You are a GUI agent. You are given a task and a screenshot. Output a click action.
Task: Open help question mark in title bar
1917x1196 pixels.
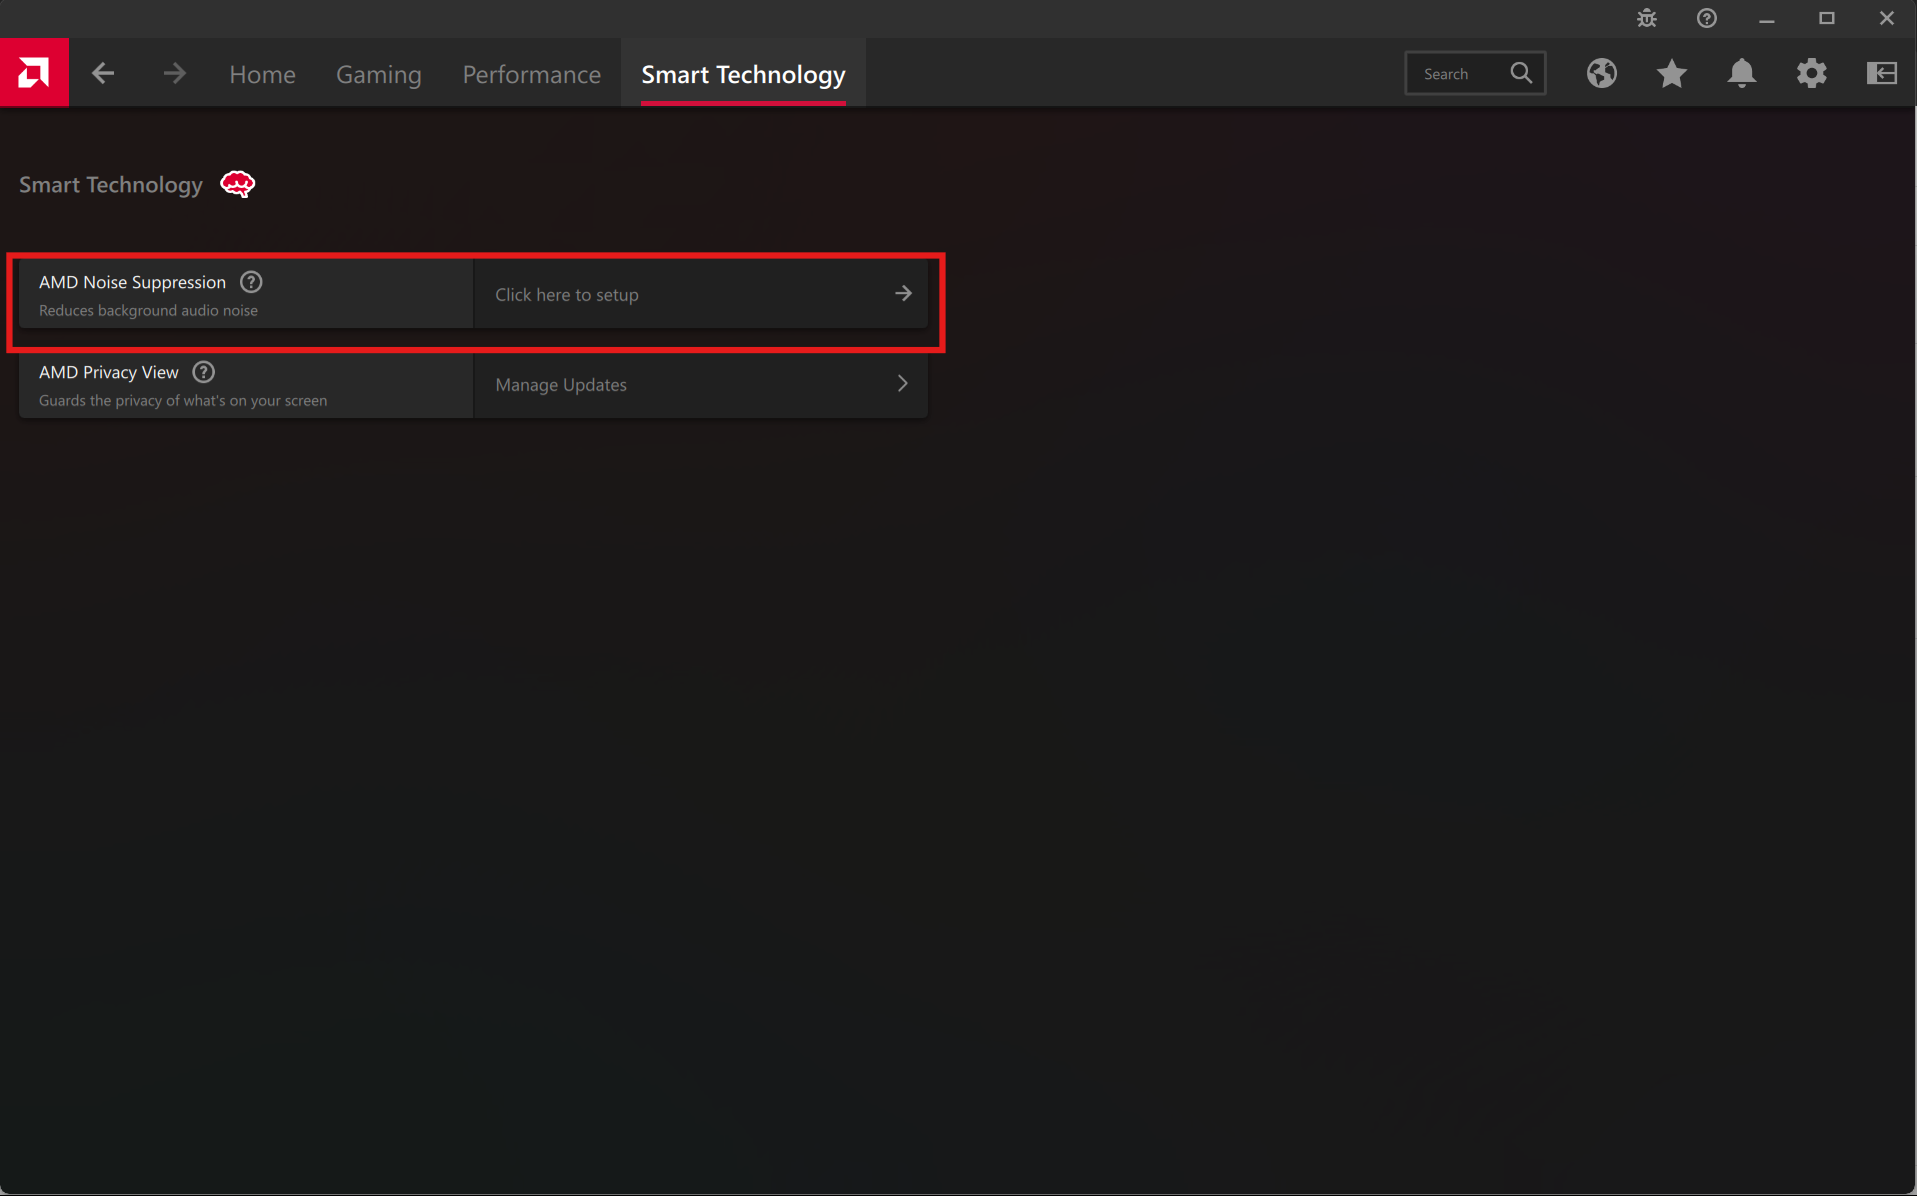tap(1706, 18)
